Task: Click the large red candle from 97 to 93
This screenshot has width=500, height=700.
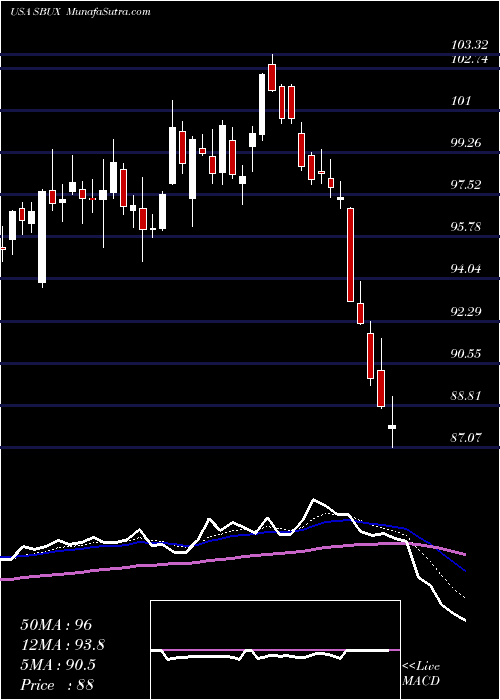Action: tap(351, 255)
